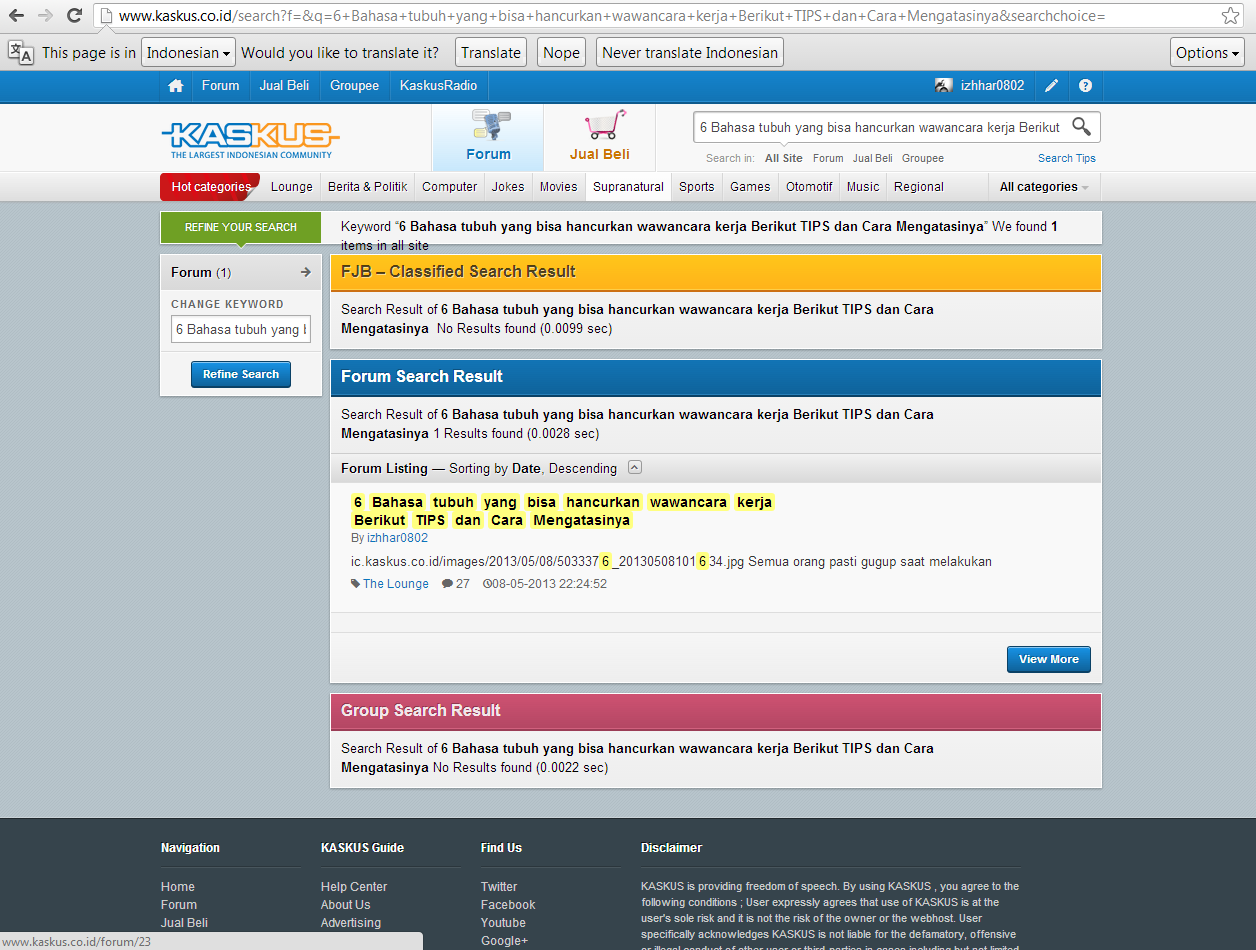1256x950 pixels.
Task: Click the Date sort label
Action: pyautogui.click(x=526, y=468)
